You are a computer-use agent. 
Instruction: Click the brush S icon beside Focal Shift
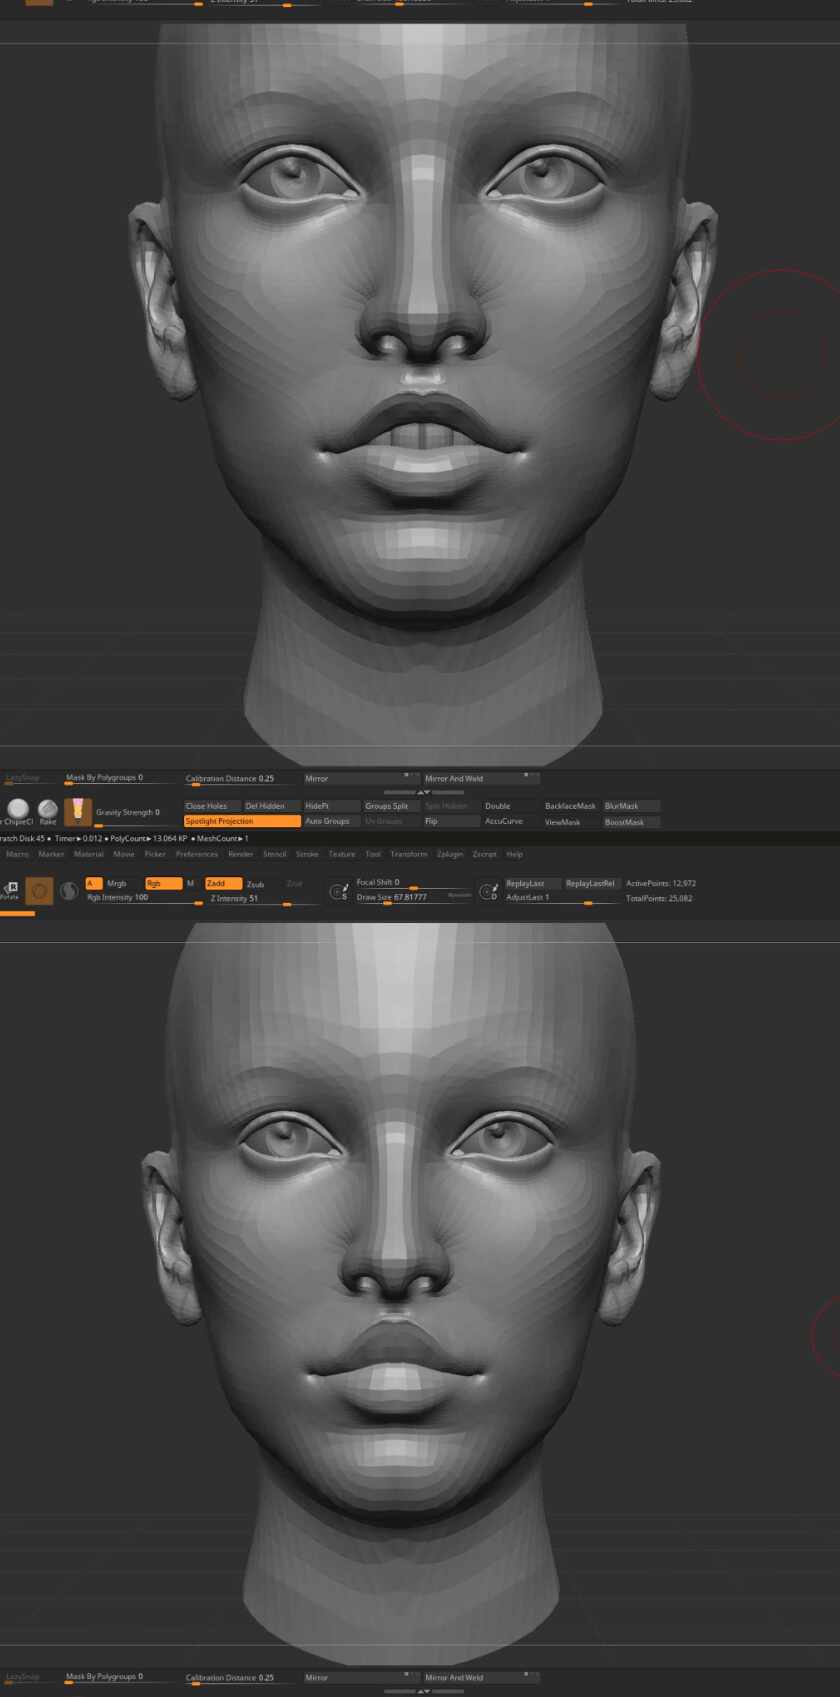339,890
